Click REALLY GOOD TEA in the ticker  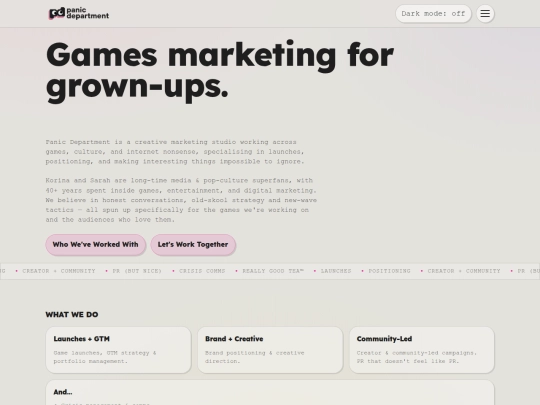(x=273, y=271)
